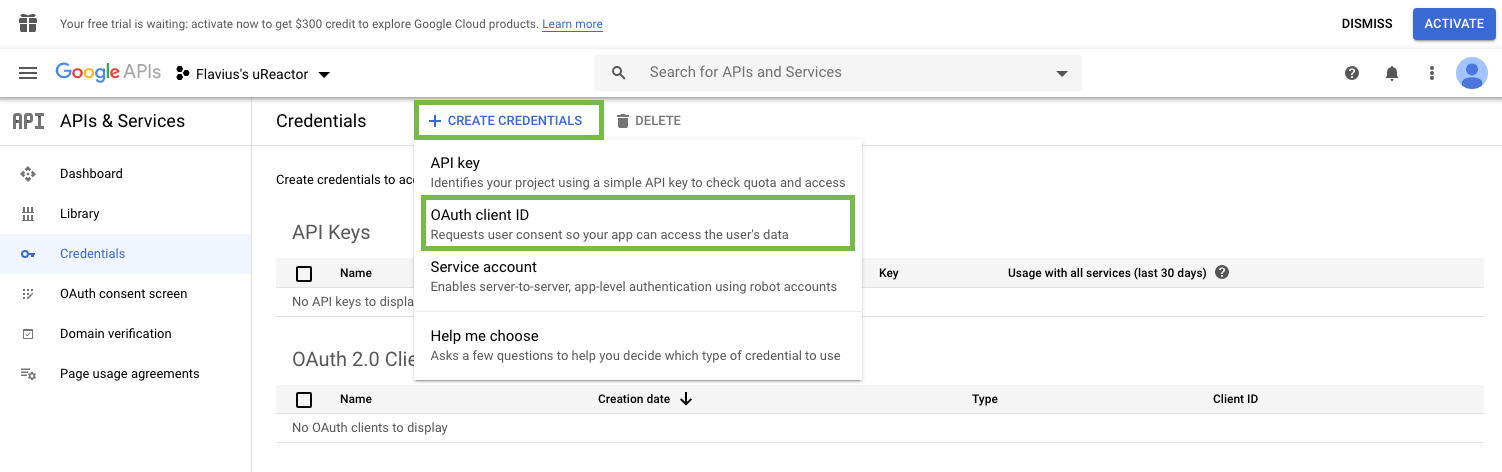The width and height of the screenshot is (1502, 472).
Task: Click the Dashboard sidebar icon
Action: 28,174
